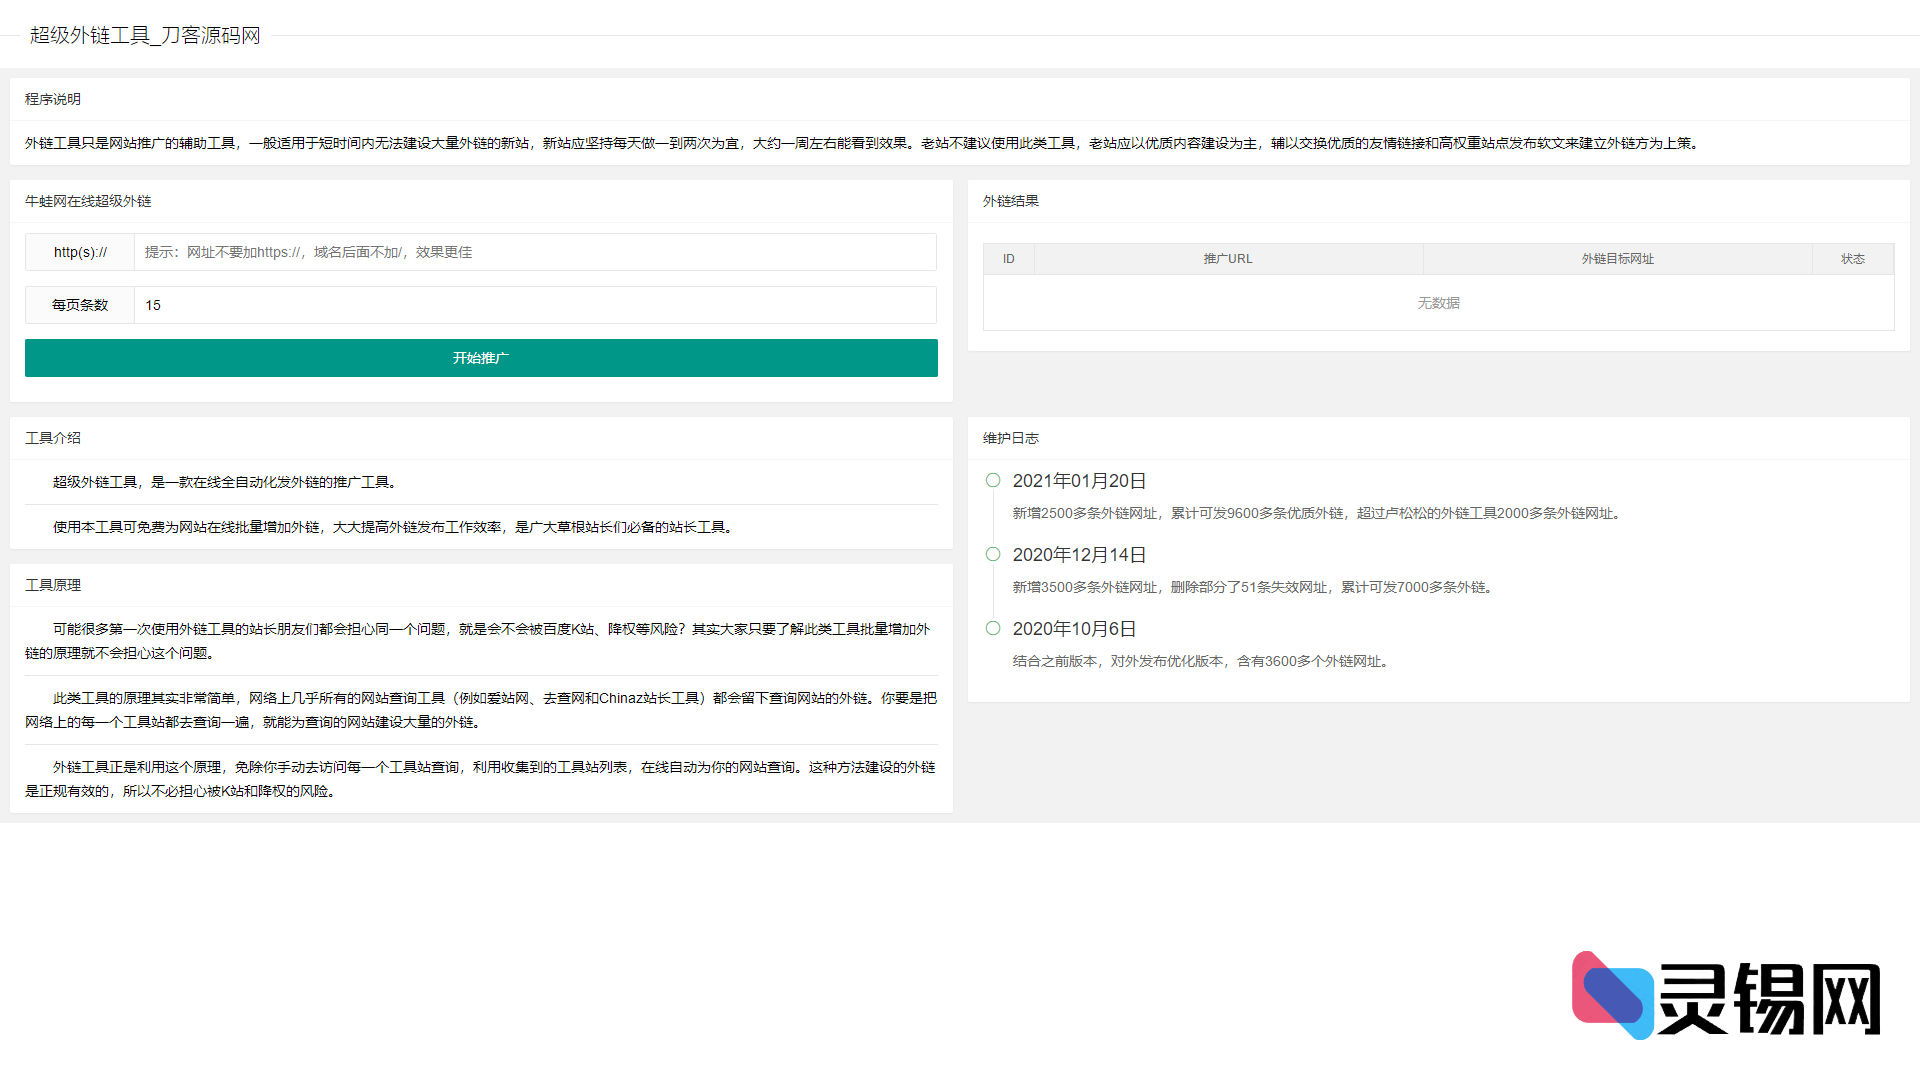Click the 维护日志 panel header

pyautogui.click(x=1011, y=438)
